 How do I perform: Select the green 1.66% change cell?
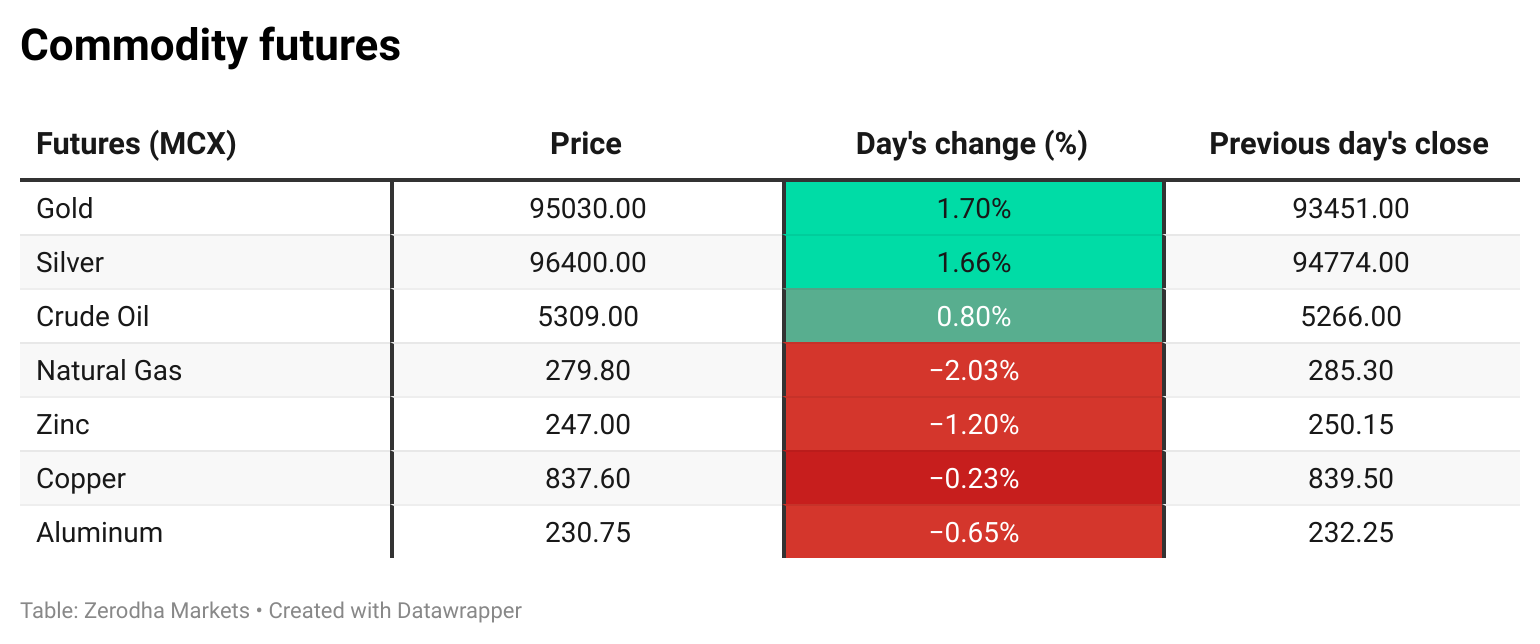pyautogui.click(x=974, y=262)
